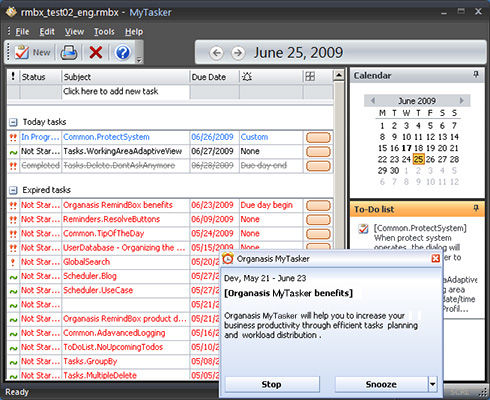Open the [Common.ProtectSystem] to-do entry

420,228
